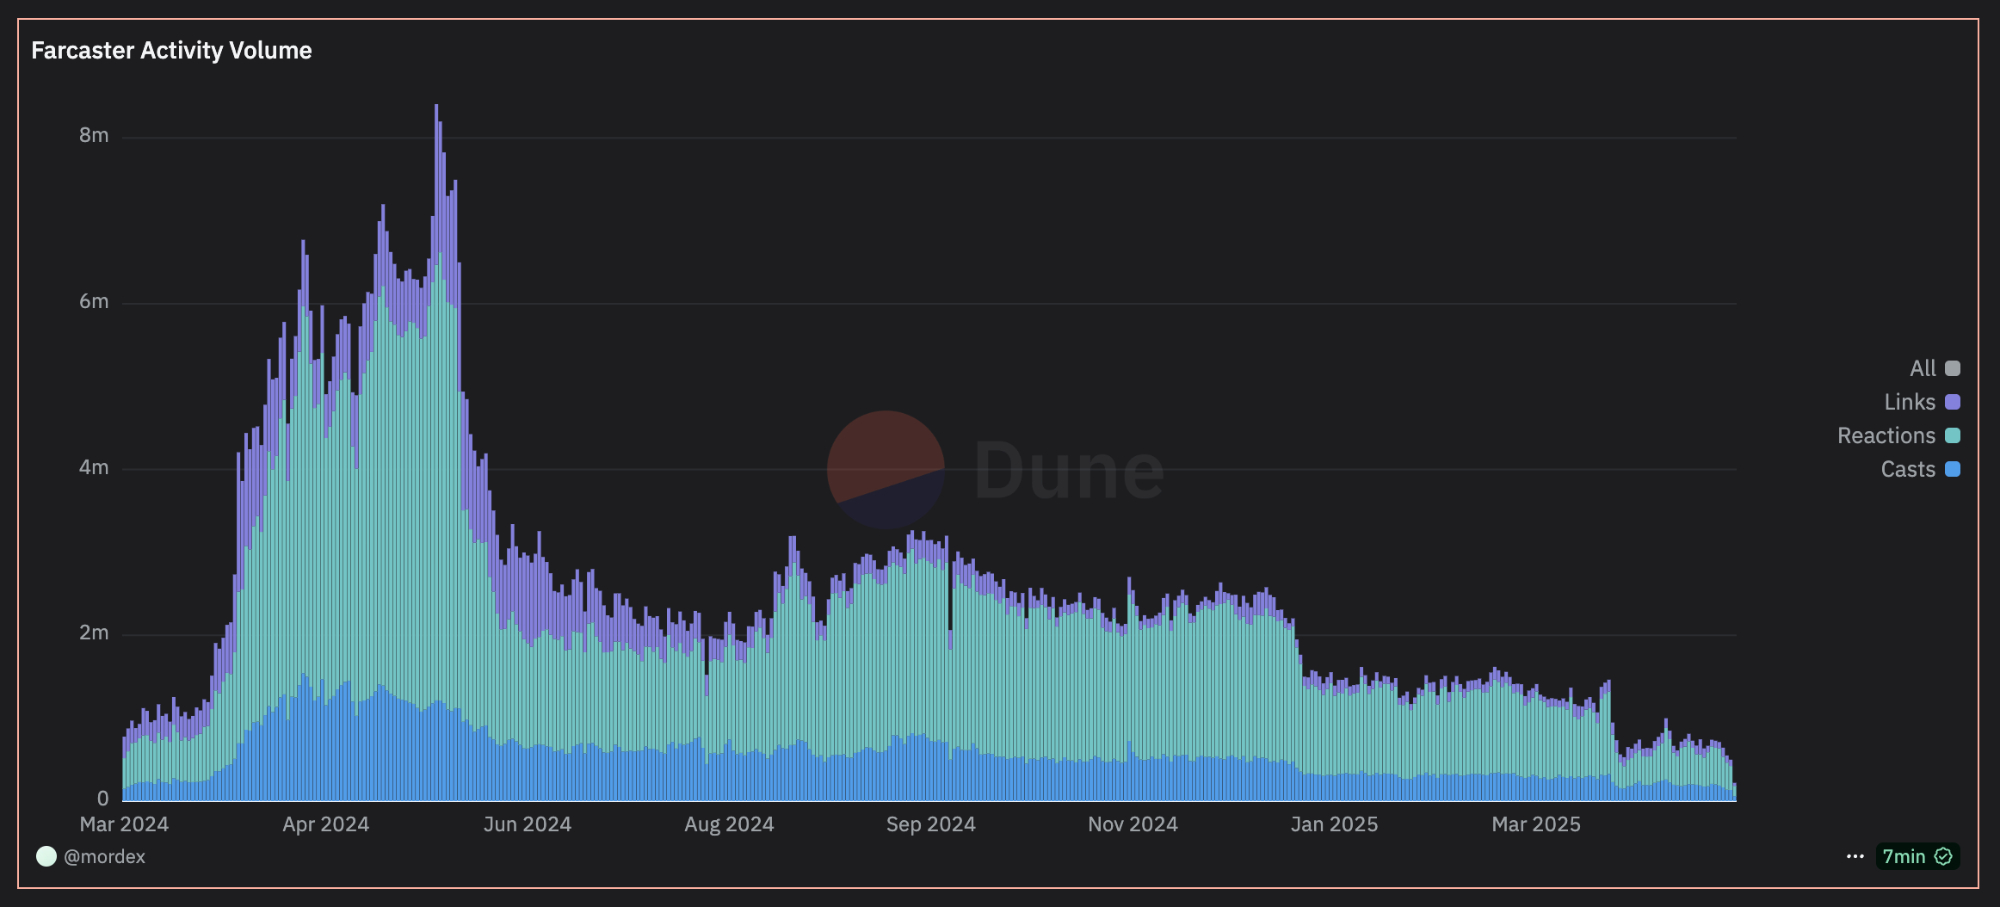Select the All legend text entry
The height and width of the screenshot is (907, 2000).
click(1925, 368)
